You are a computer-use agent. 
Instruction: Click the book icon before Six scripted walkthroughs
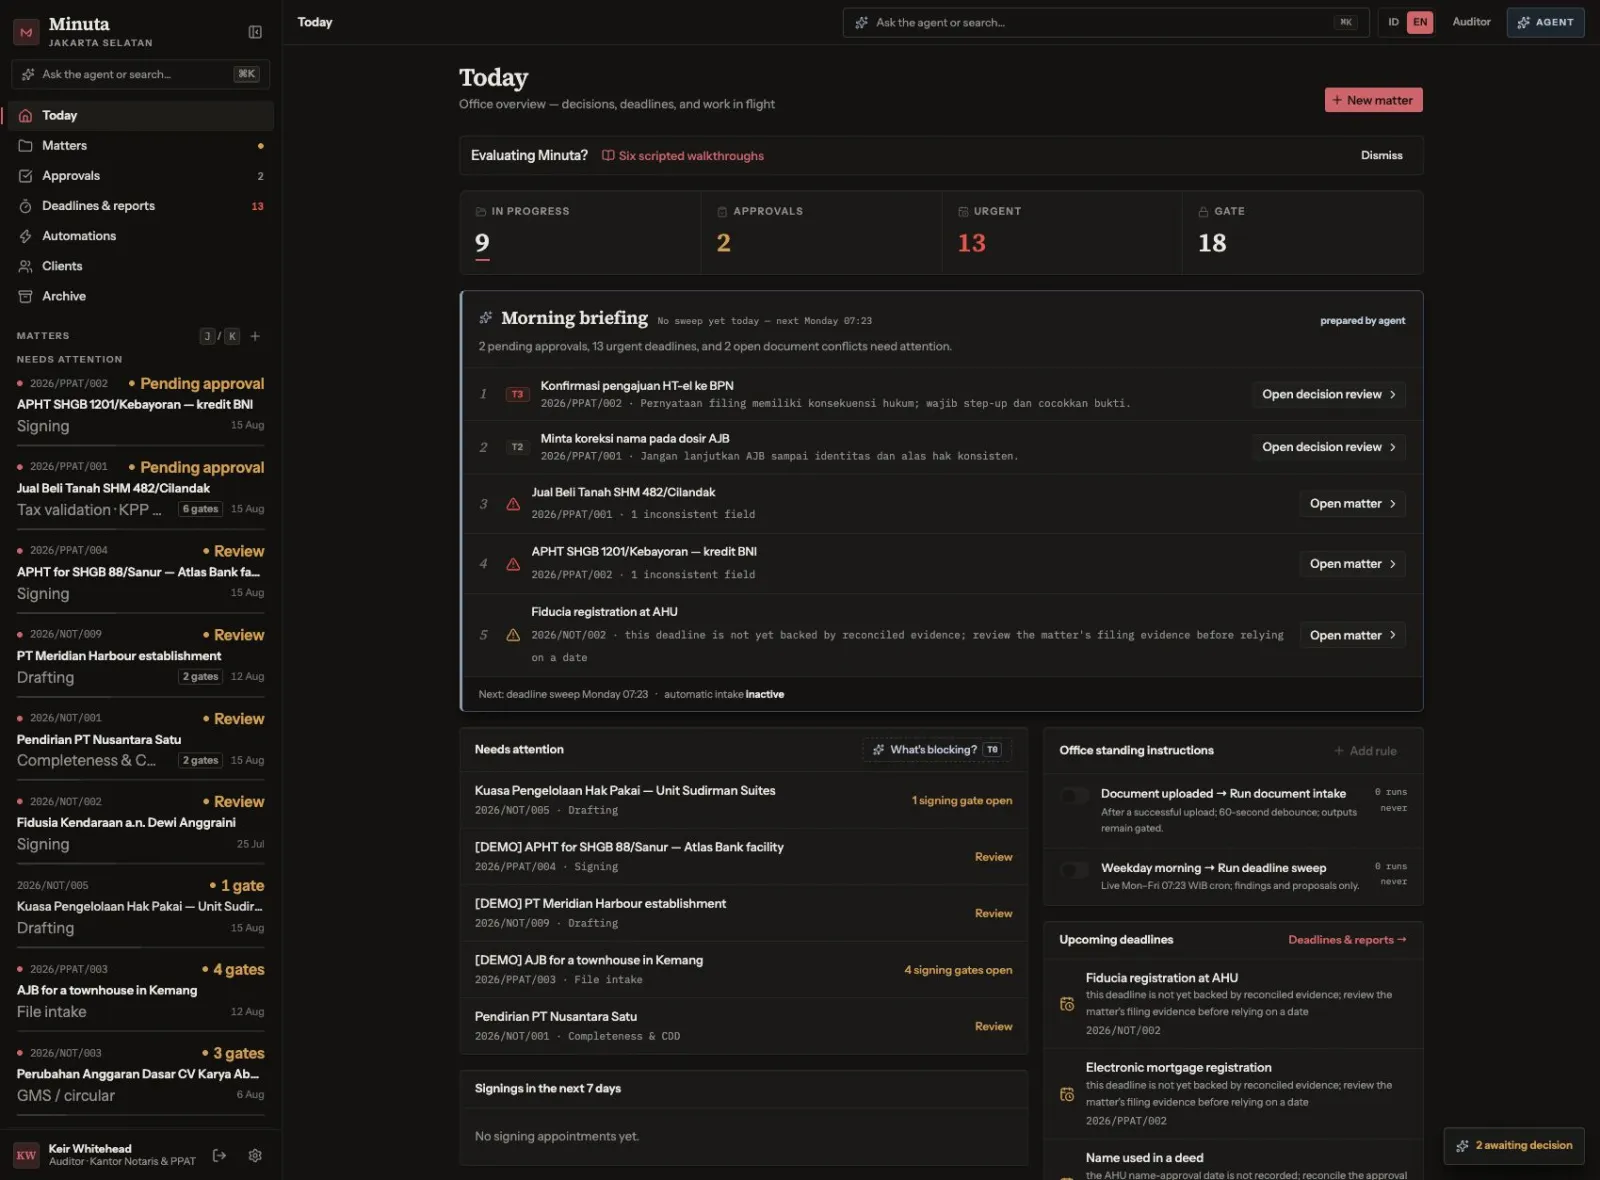[608, 156]
